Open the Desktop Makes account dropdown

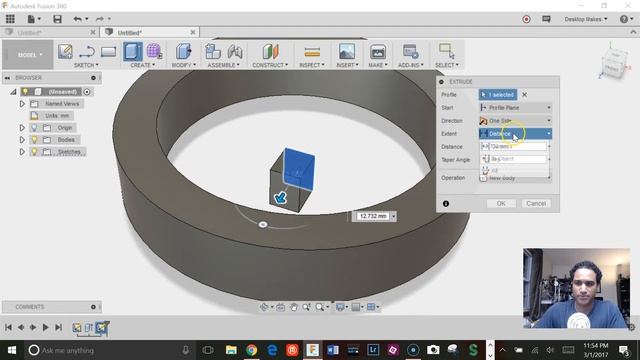click(x=586, y=19)
